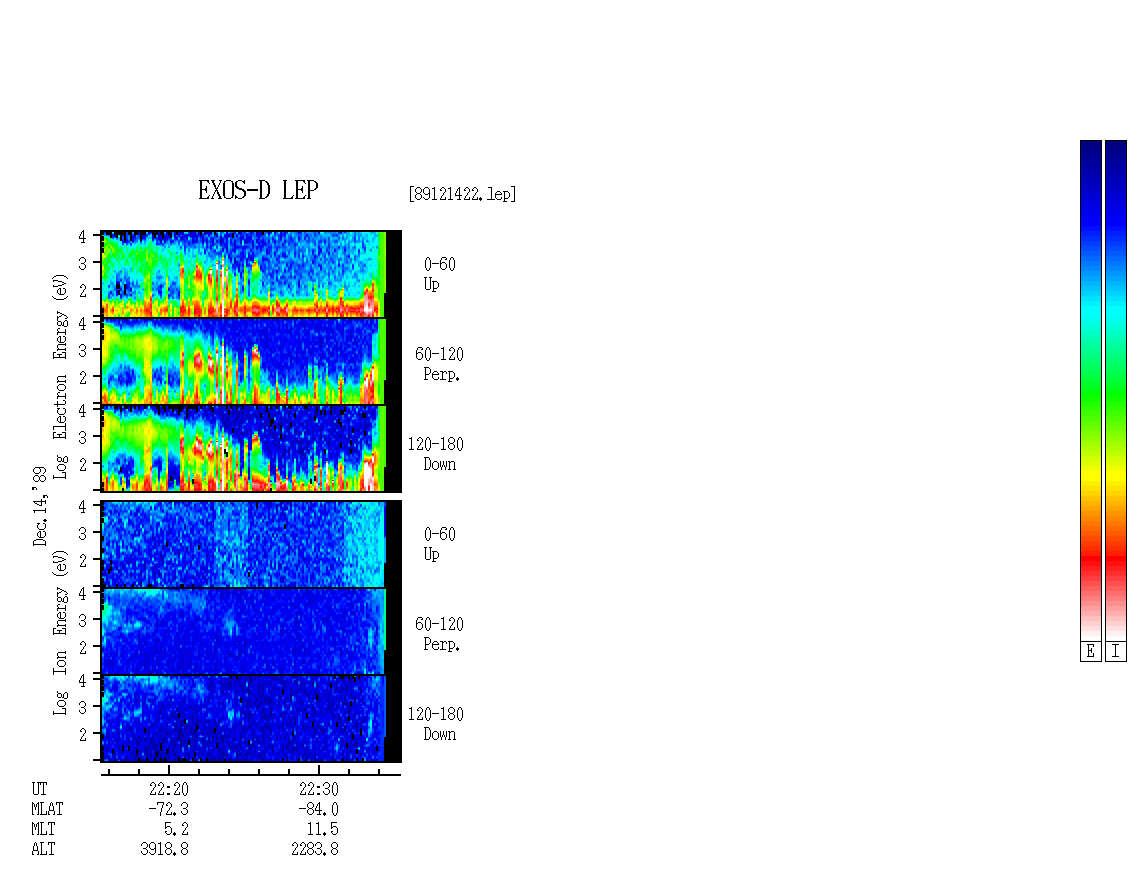Click the -84.0 MLAT value

319,809
